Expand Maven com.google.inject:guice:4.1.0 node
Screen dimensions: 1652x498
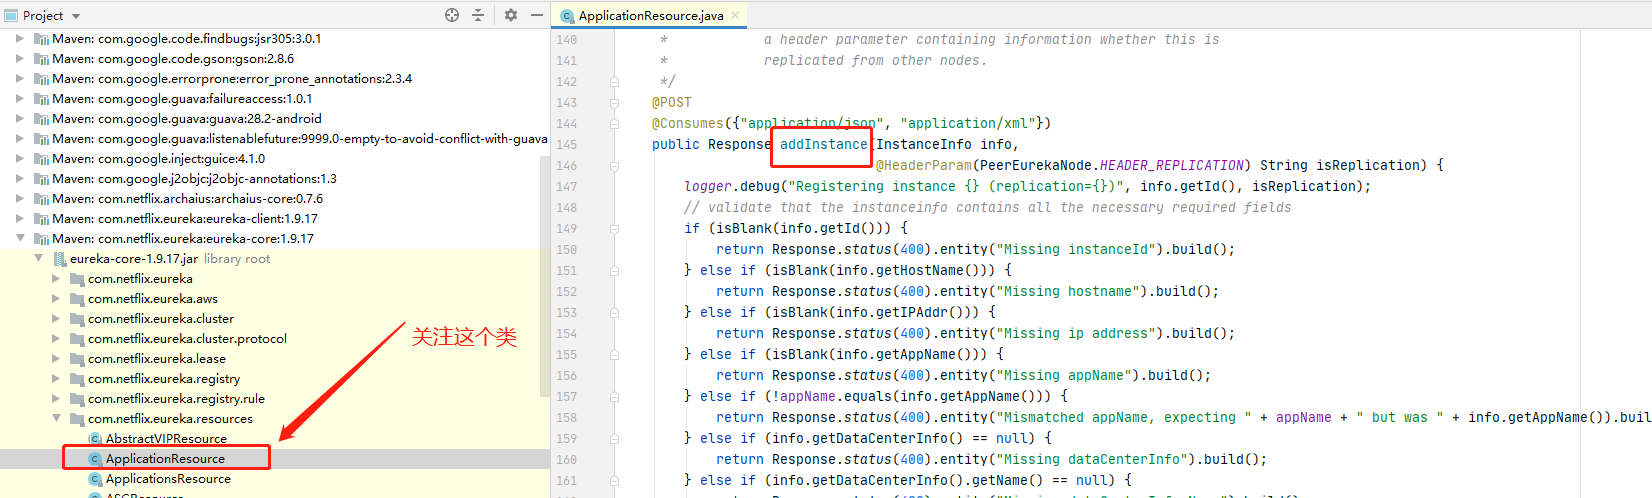20,159
